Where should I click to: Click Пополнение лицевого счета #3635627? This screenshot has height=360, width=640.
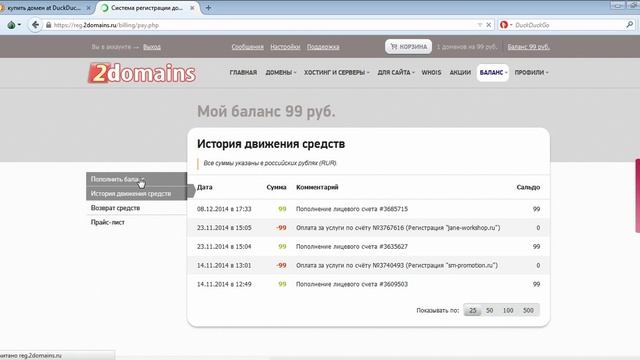tap(352, 247)
